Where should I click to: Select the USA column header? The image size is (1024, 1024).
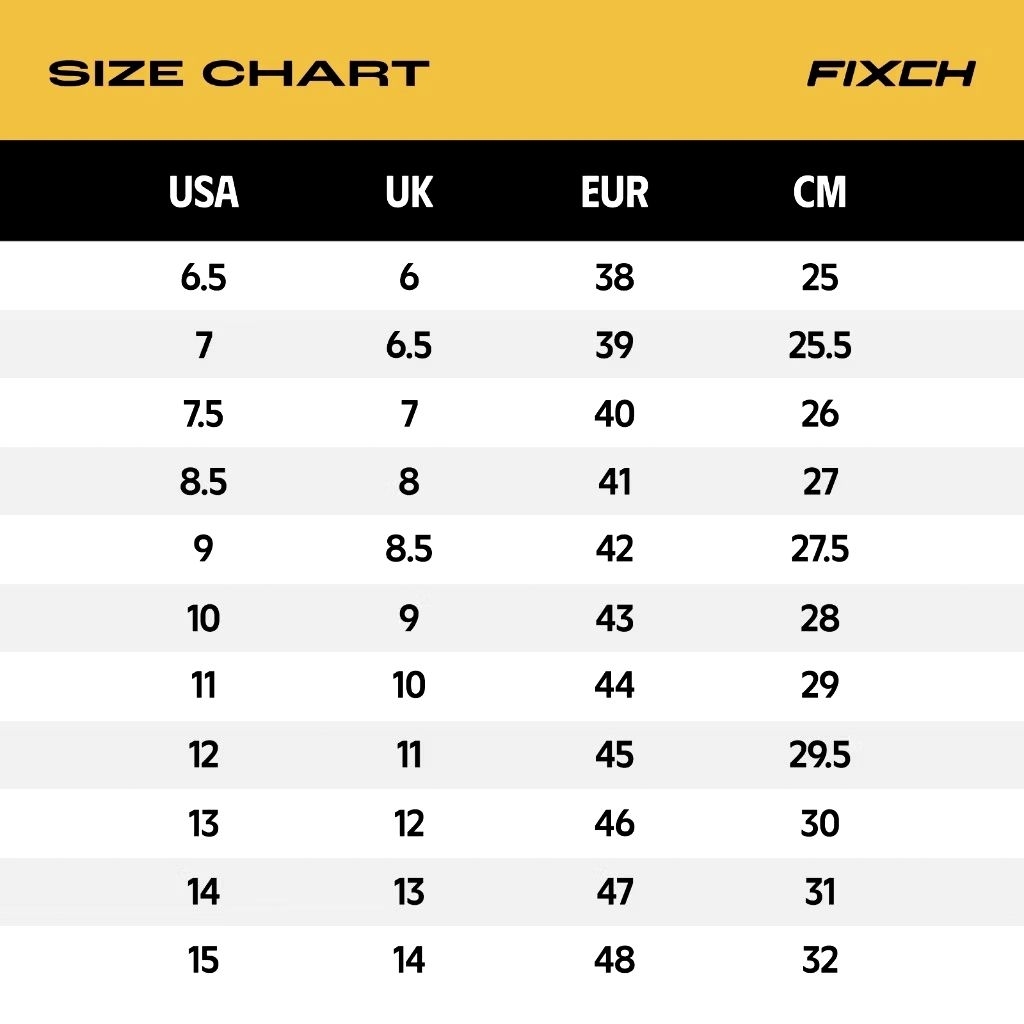point(204,192)
